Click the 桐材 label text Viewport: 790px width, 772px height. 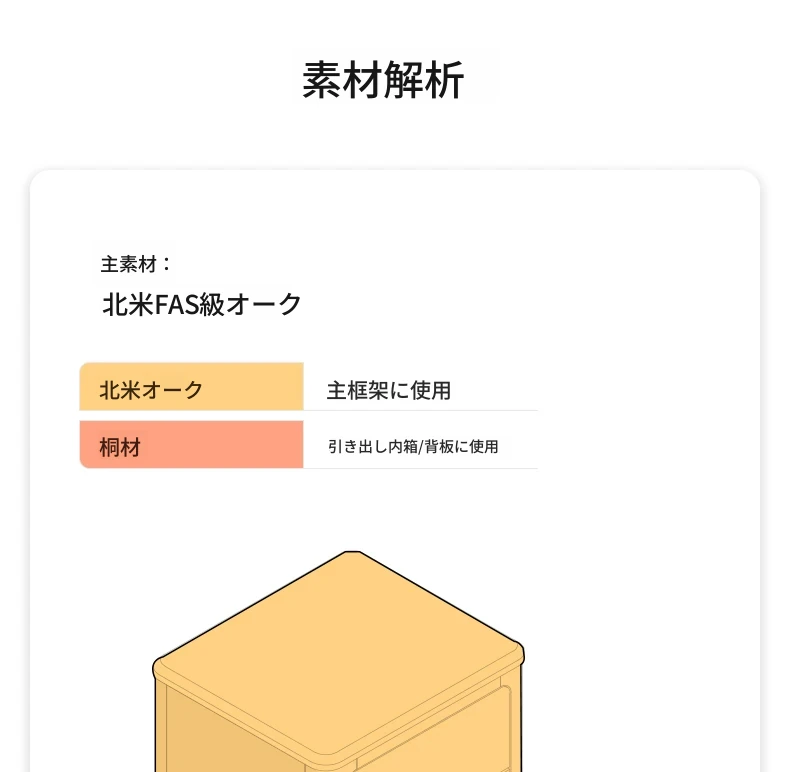coord(120,447)
